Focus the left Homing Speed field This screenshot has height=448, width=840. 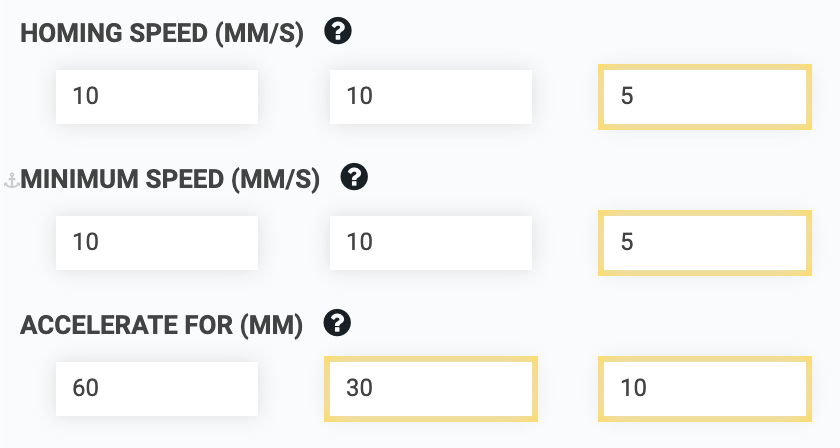point(157,97)
